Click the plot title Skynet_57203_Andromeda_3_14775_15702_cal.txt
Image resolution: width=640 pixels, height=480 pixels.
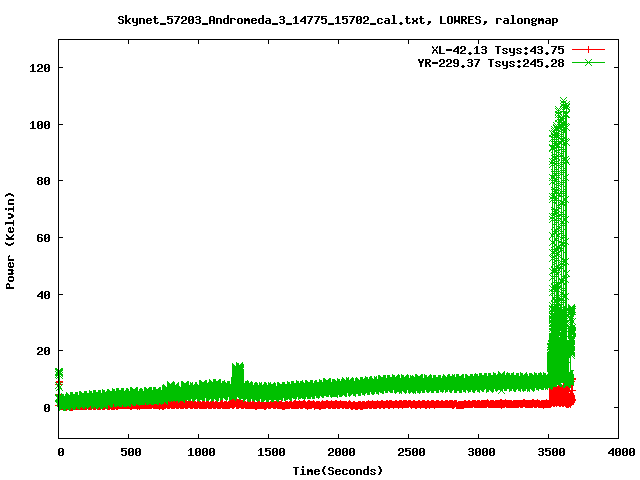pos(338,20)
